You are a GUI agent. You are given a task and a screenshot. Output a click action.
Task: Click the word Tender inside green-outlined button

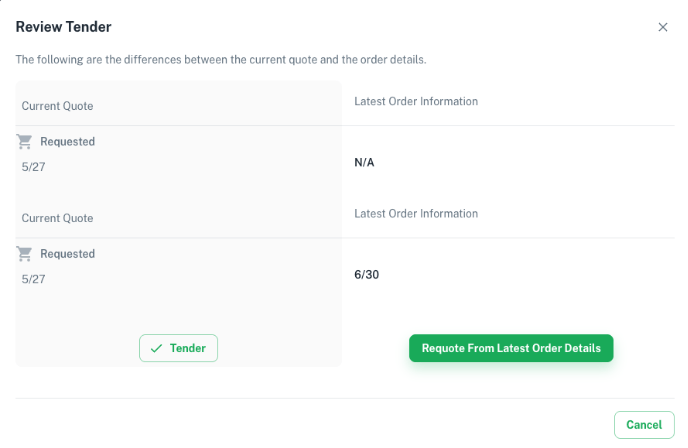[188, 348]
